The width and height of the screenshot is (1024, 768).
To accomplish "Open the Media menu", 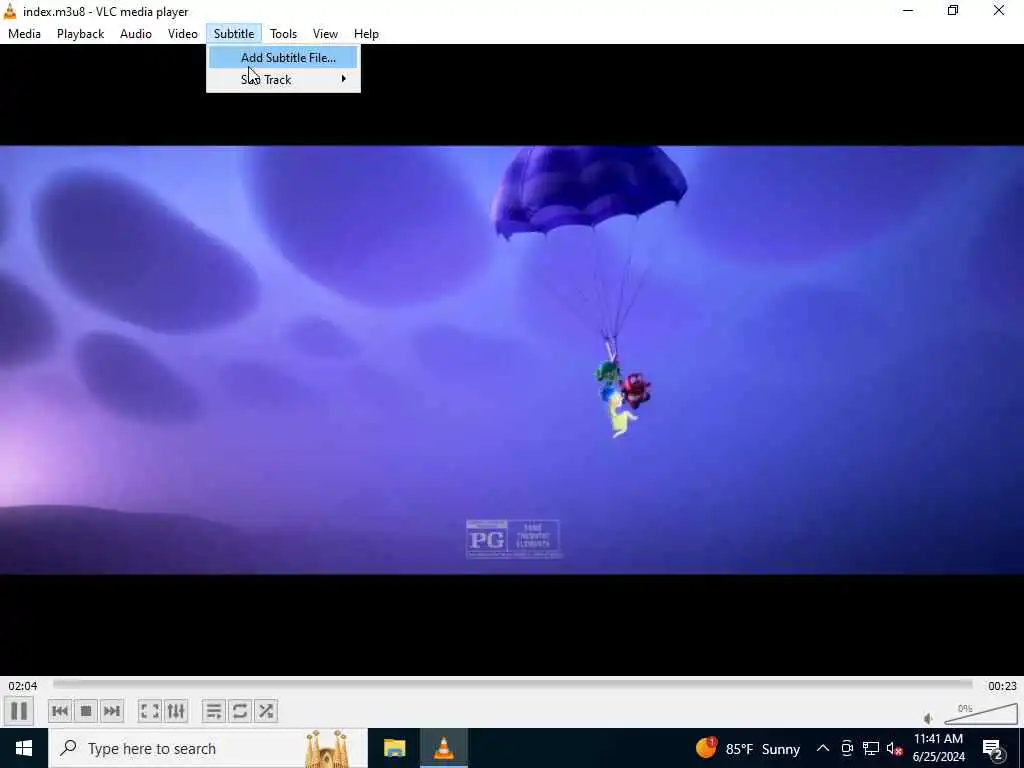I will pos(24,34).
